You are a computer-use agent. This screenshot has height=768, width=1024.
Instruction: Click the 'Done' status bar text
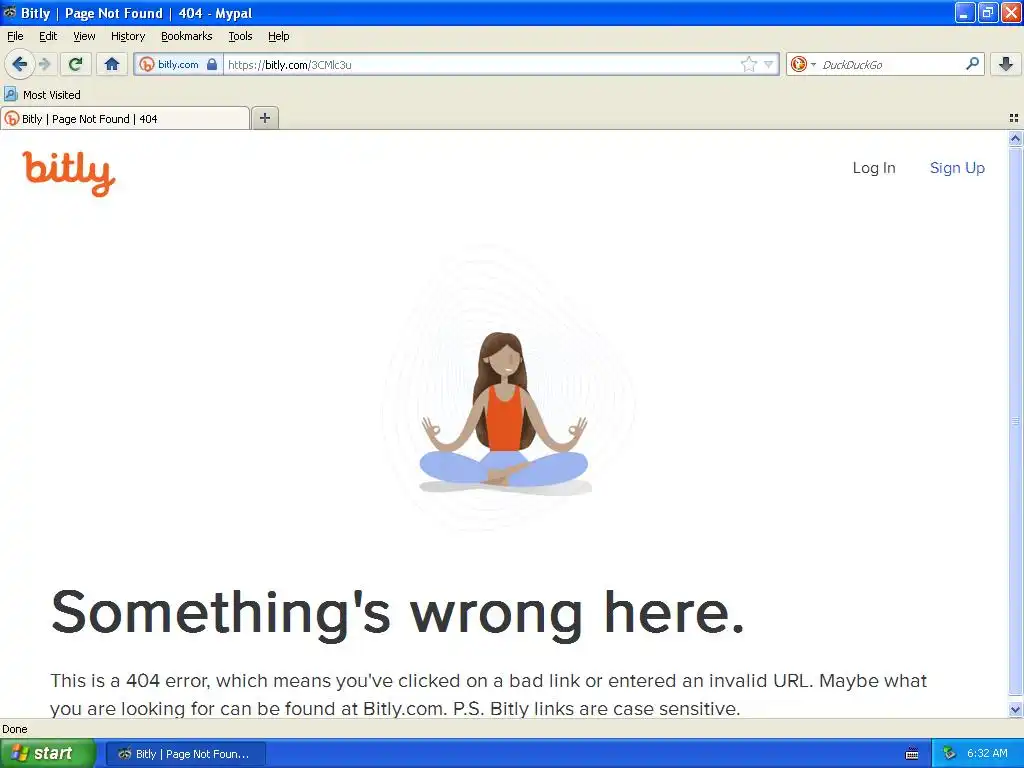[x=15, y=729]
